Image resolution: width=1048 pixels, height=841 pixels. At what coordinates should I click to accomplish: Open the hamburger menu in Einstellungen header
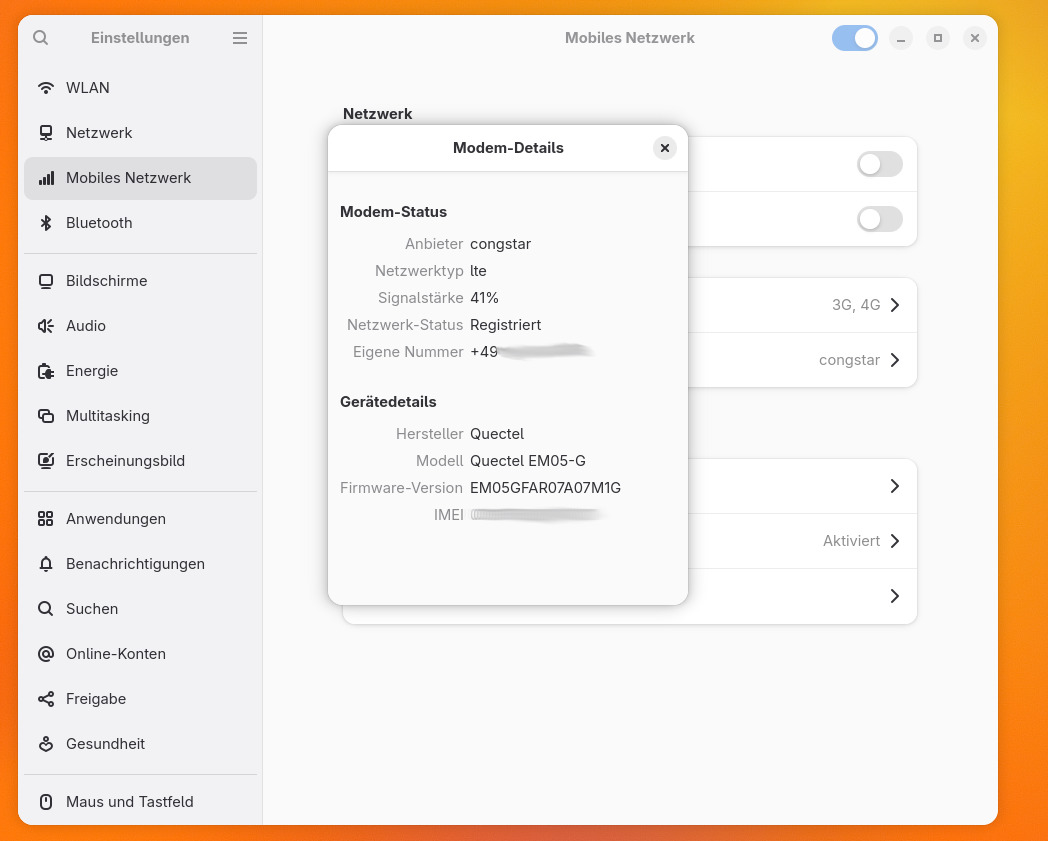[240, 38]
